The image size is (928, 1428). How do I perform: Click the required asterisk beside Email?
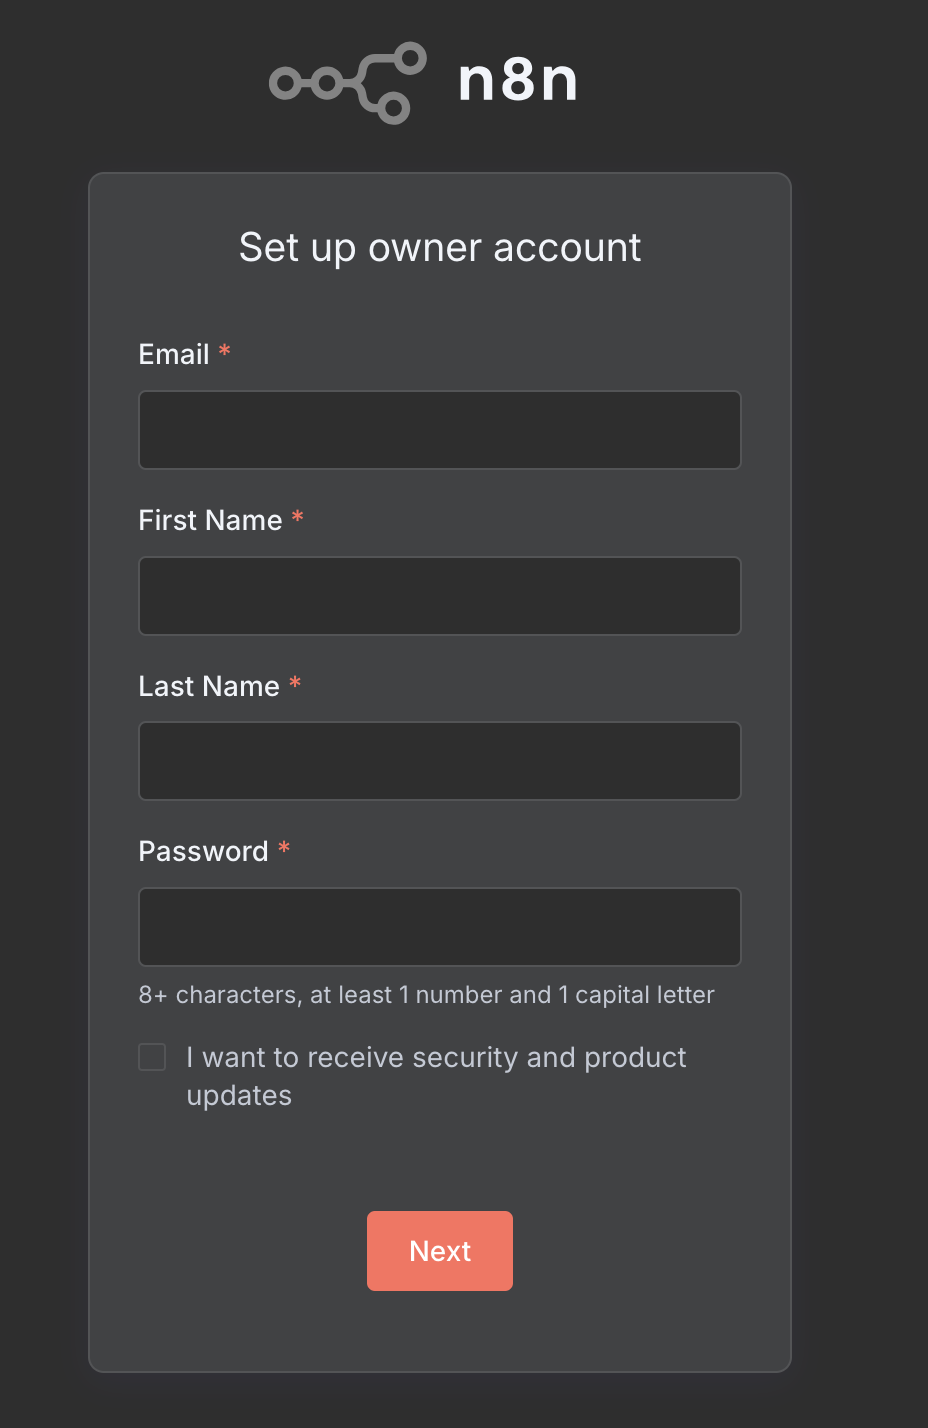tap(225, 351)
